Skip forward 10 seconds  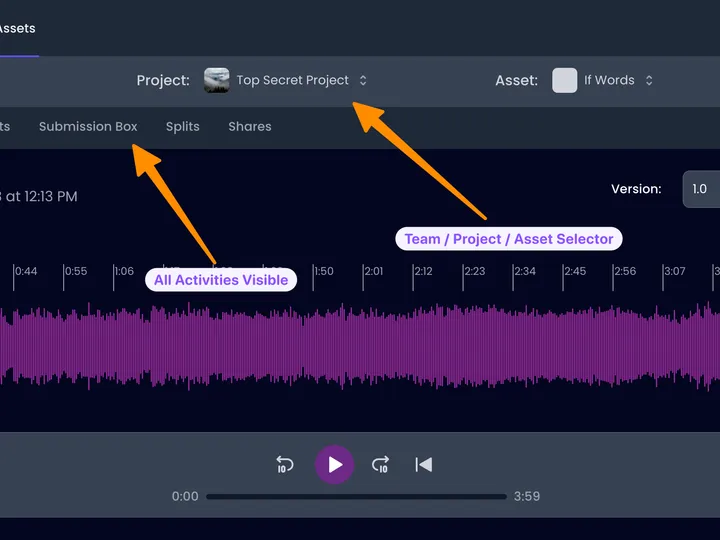[381, 464]
